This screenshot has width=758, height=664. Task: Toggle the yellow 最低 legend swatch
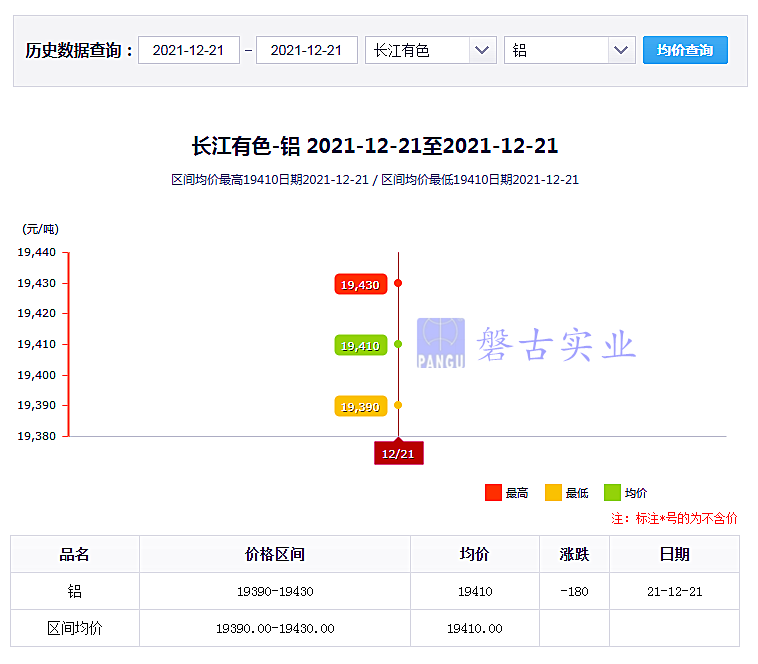click(553, 492)
